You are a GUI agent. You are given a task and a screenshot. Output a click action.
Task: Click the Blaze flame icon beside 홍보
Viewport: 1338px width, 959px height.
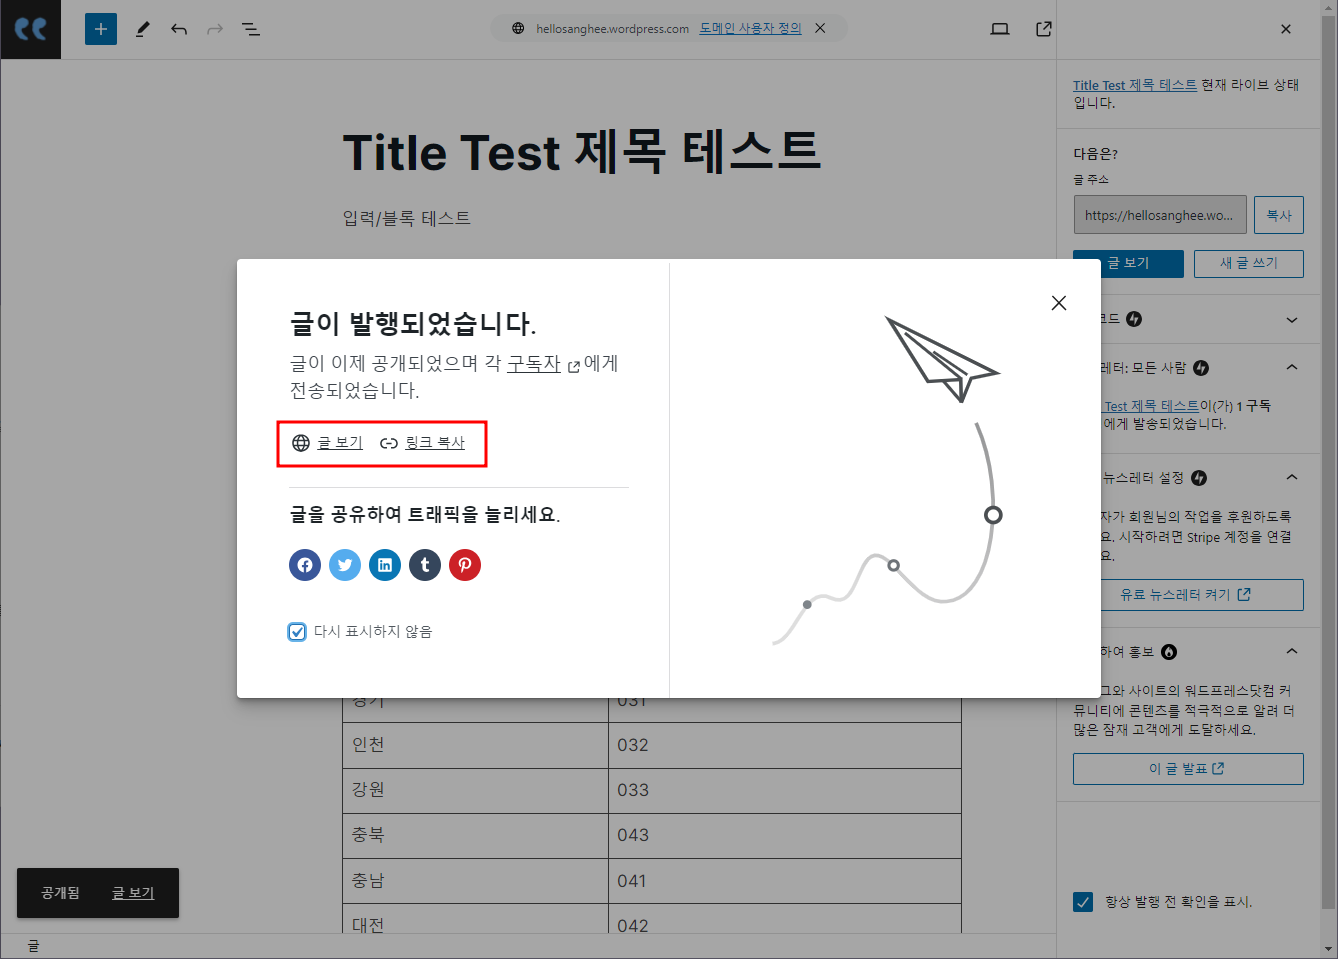(x=1169, y=652)
